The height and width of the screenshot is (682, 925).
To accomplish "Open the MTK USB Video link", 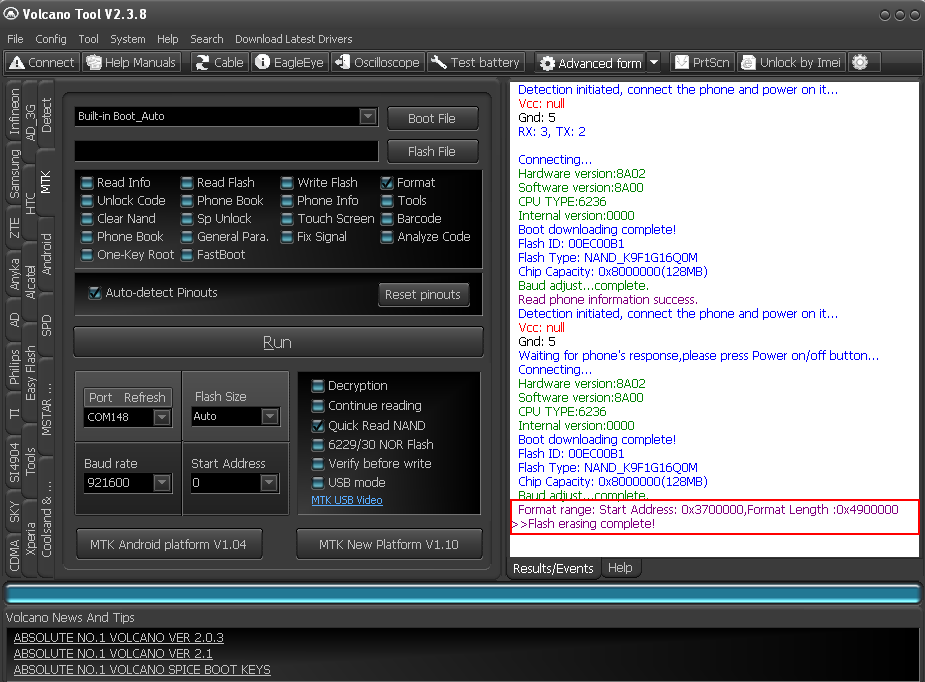I will click(x=346, y=500).
